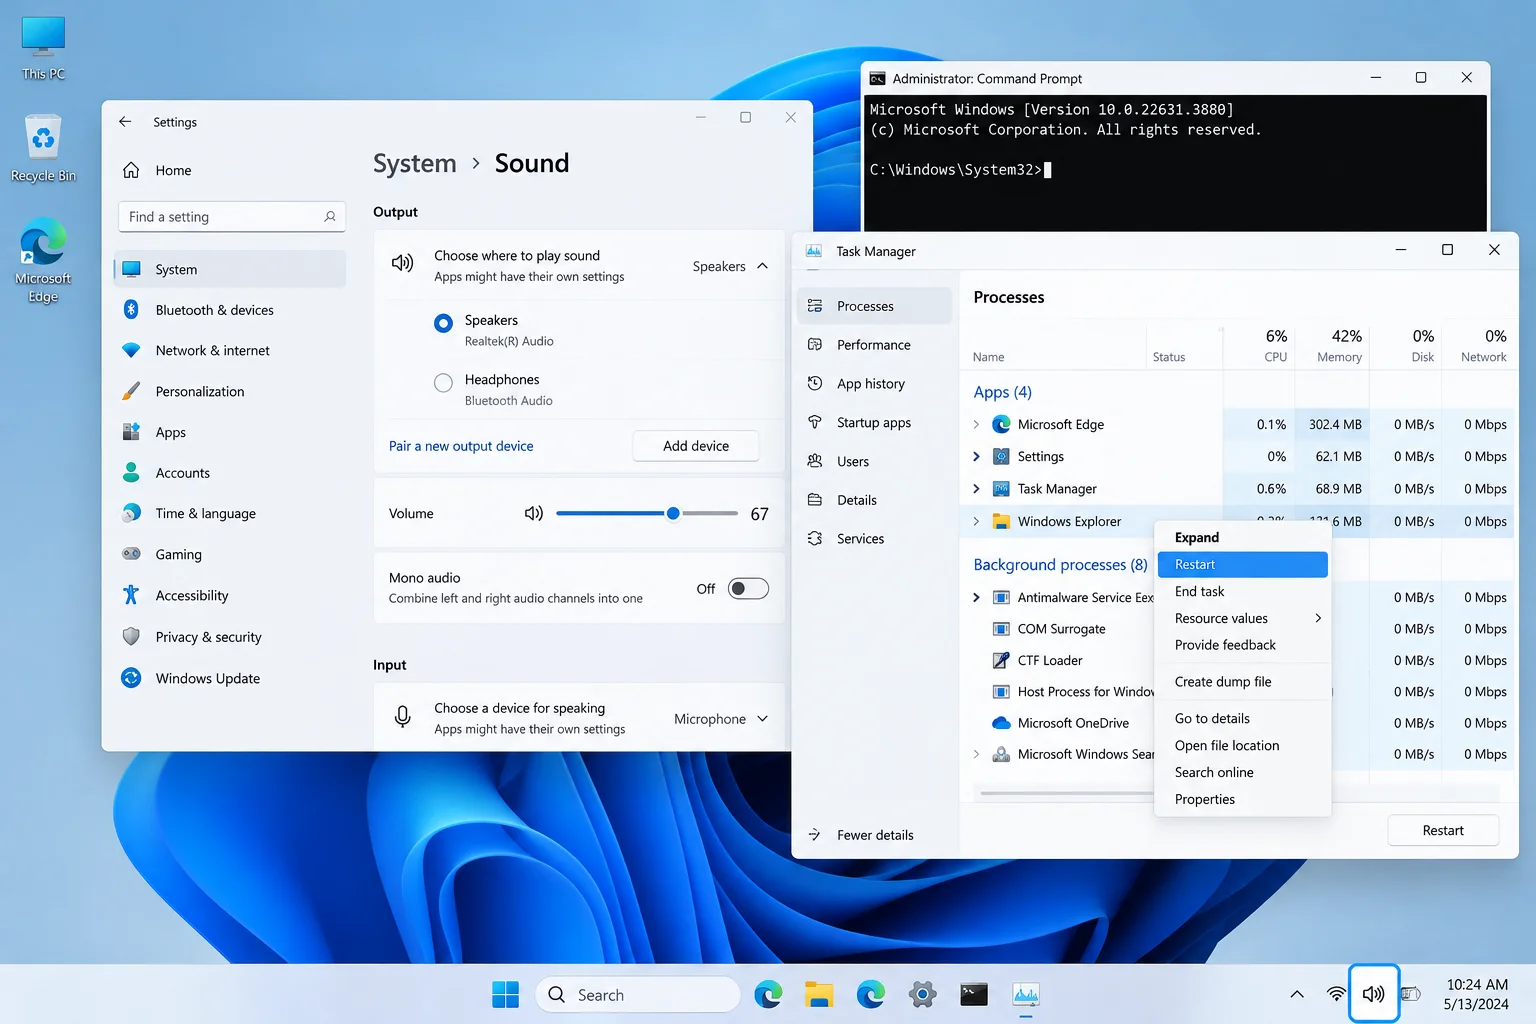Click the taskbar volume speaker icon
The width and height of the screenshot is (1536, 1024).
pos(1373,994)
